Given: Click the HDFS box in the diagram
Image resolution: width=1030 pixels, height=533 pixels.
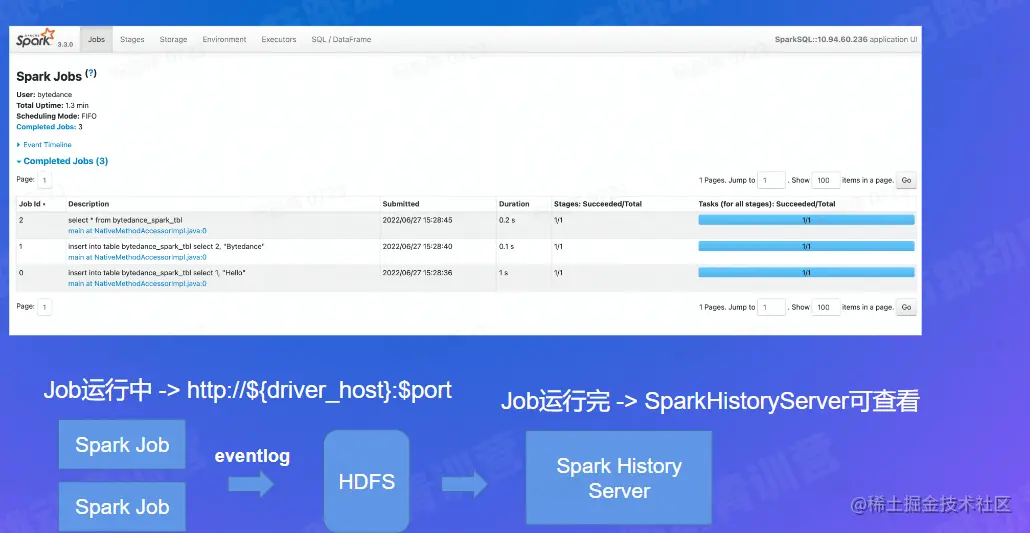Looking at the screenshot, I should [x=367, y=482].
